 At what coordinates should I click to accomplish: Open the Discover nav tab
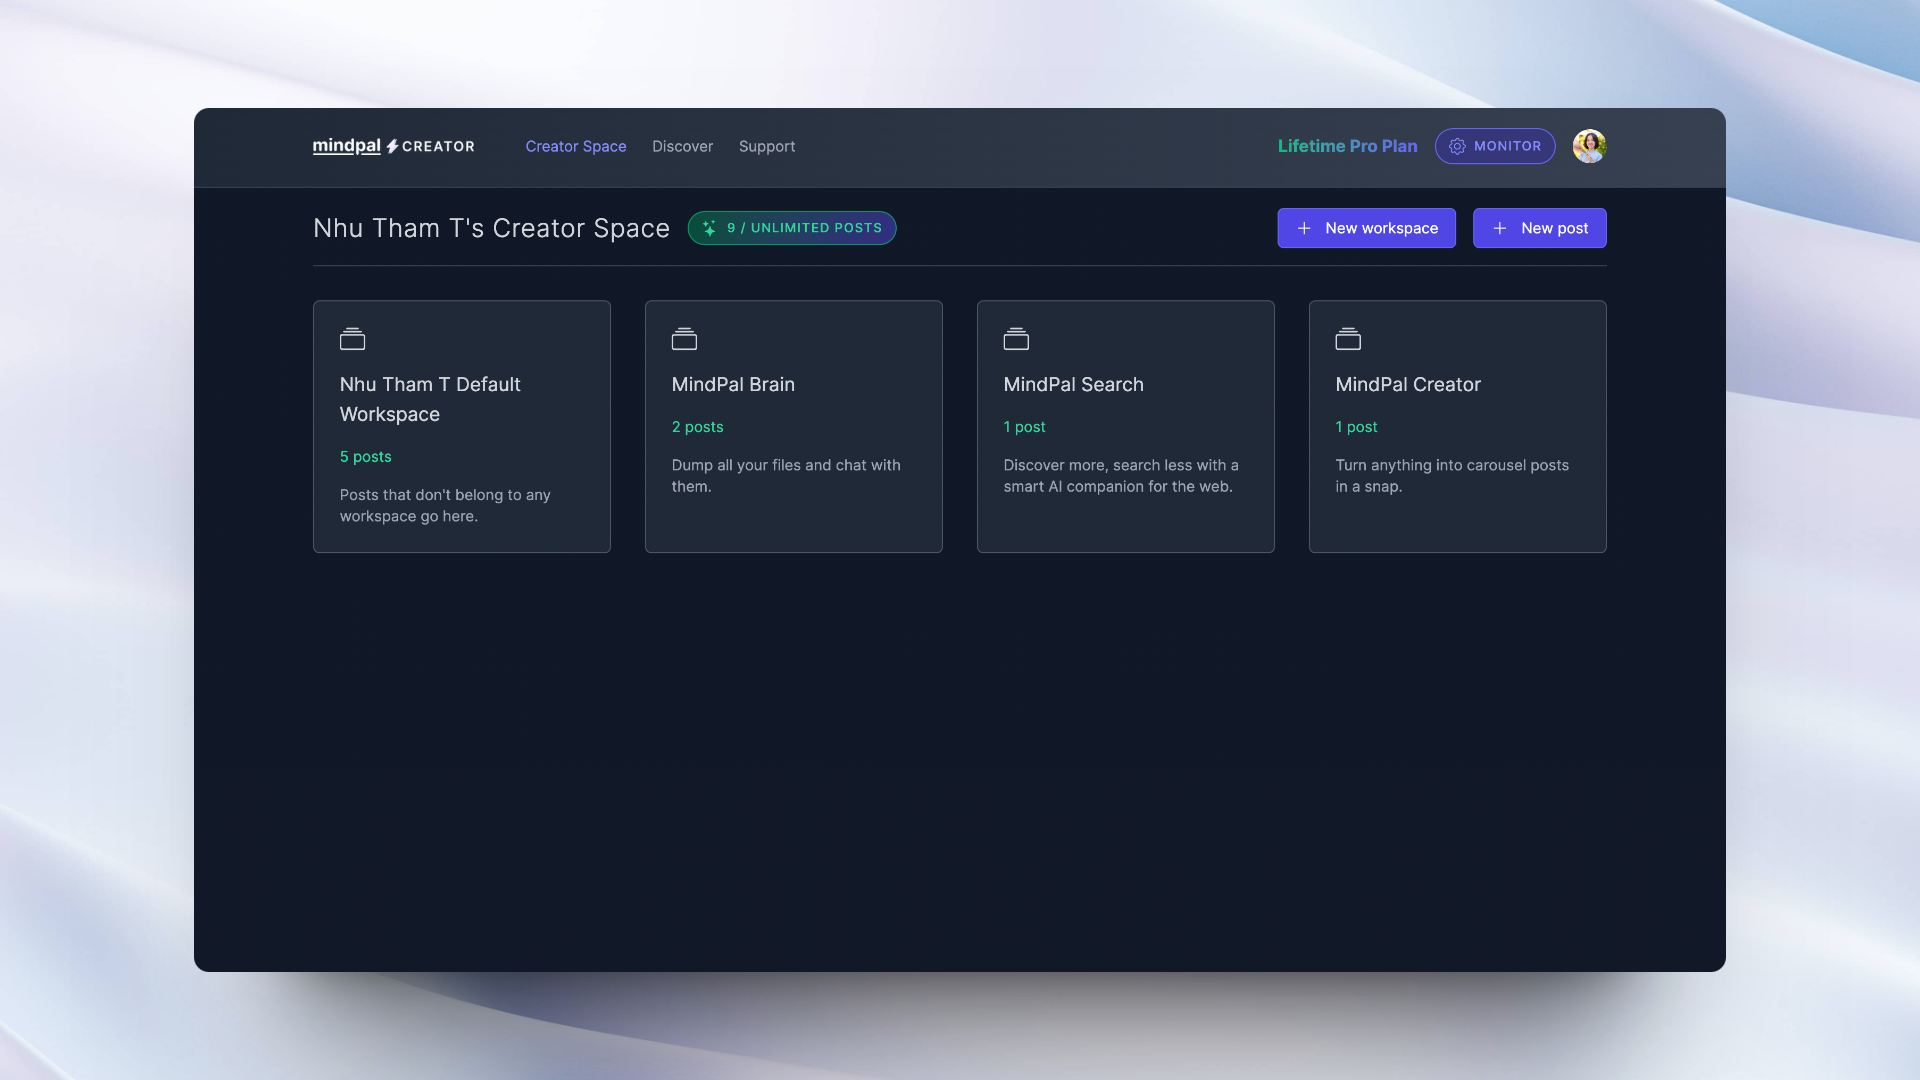point(683,146)
